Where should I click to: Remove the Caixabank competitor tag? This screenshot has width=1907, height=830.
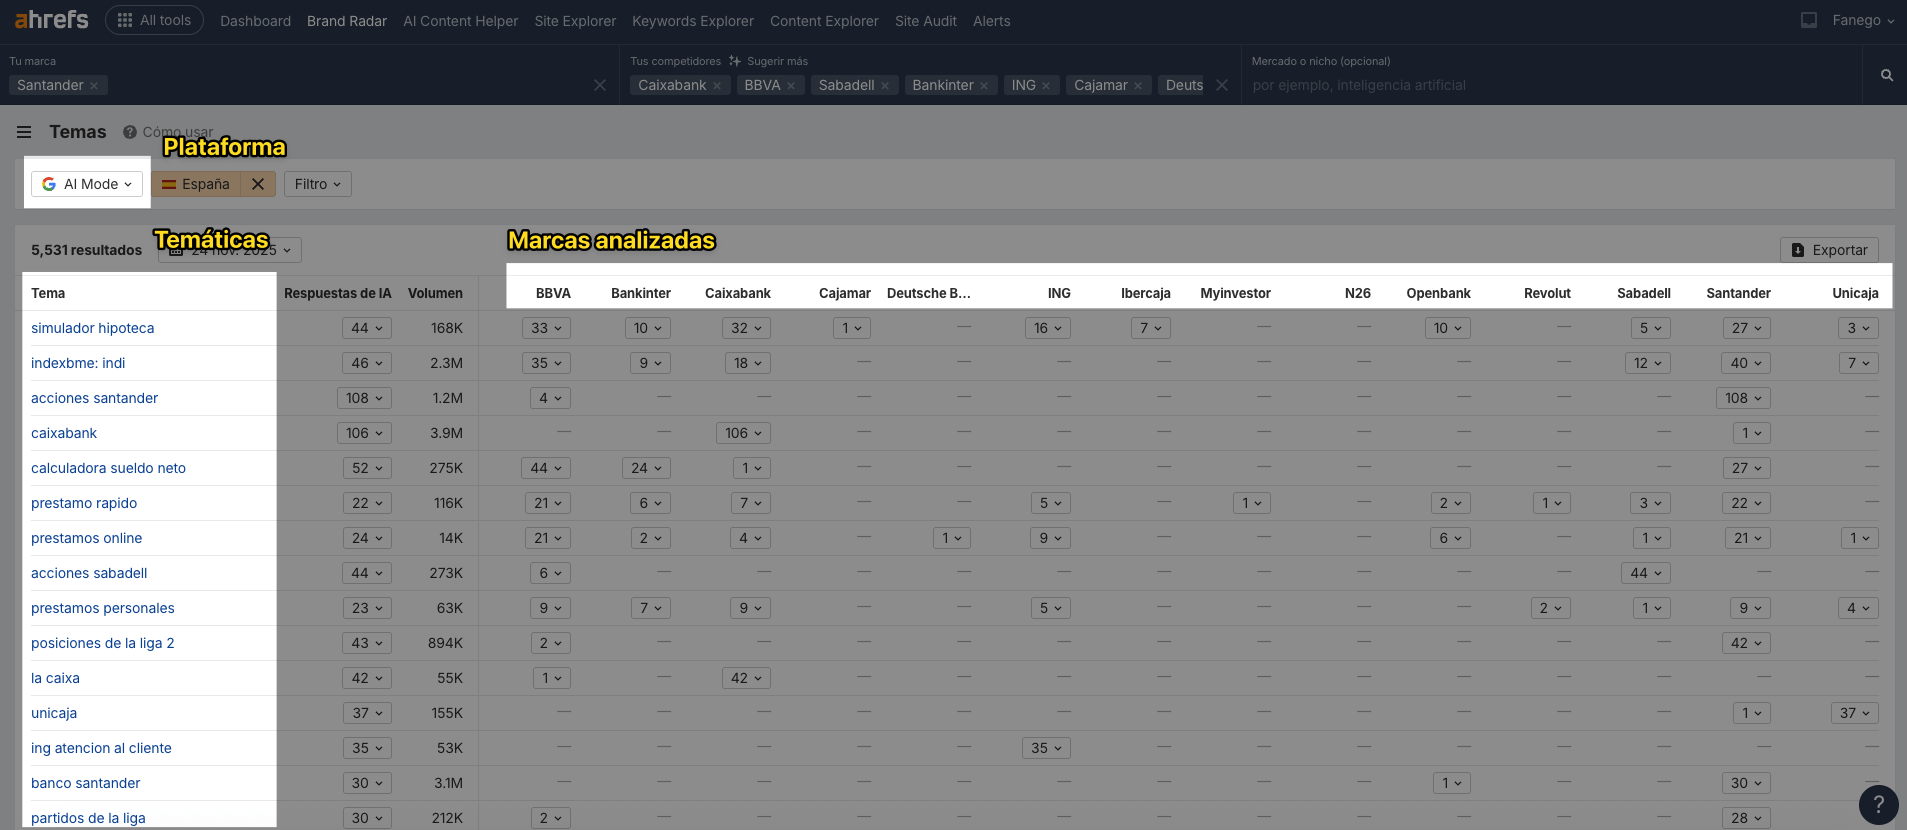(x=717, y=86)
